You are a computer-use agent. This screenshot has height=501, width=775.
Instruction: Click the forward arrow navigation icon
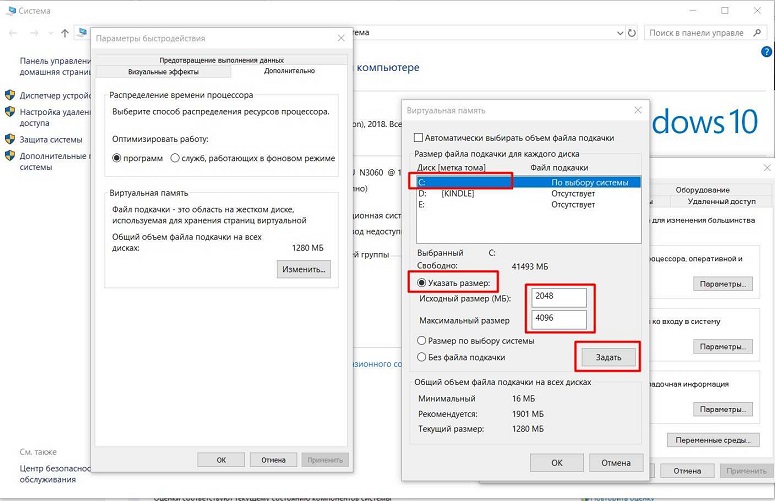(34, 33)
